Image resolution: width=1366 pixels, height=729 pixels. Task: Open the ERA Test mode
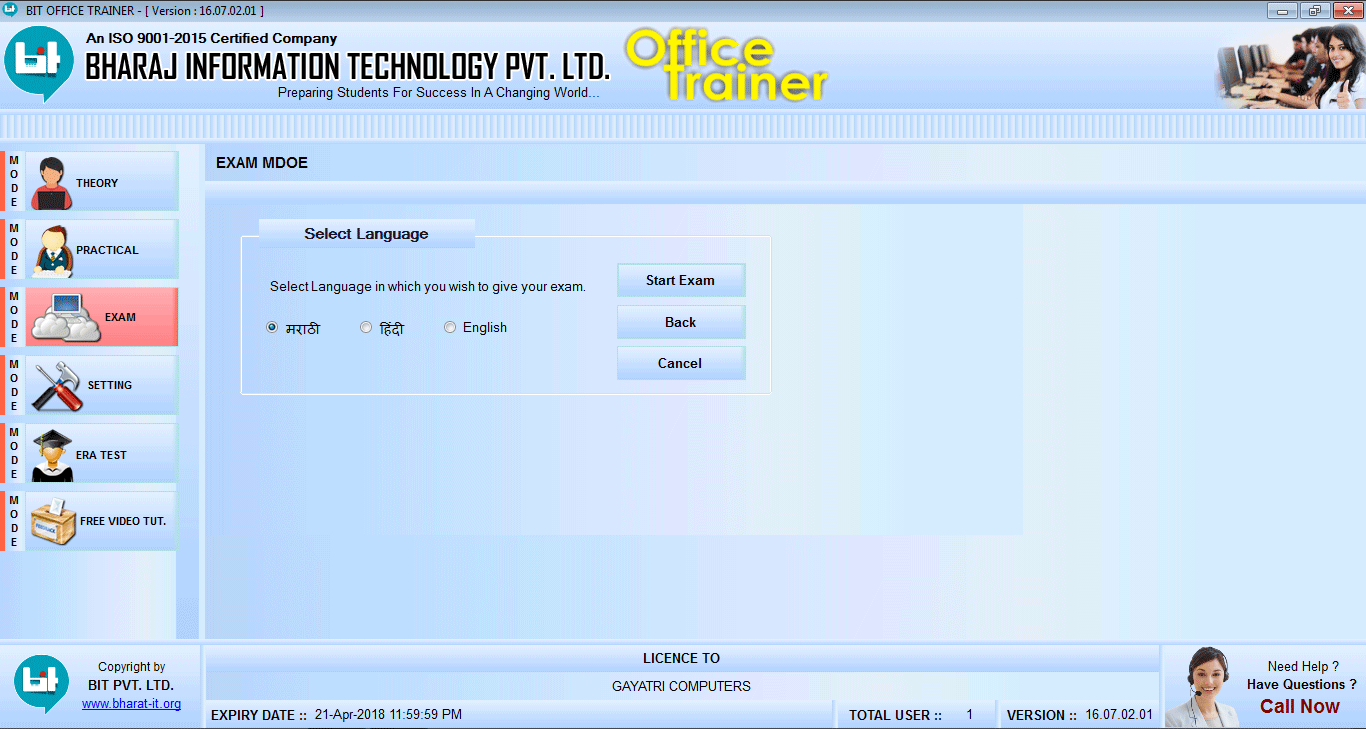(x=101, y=454)
